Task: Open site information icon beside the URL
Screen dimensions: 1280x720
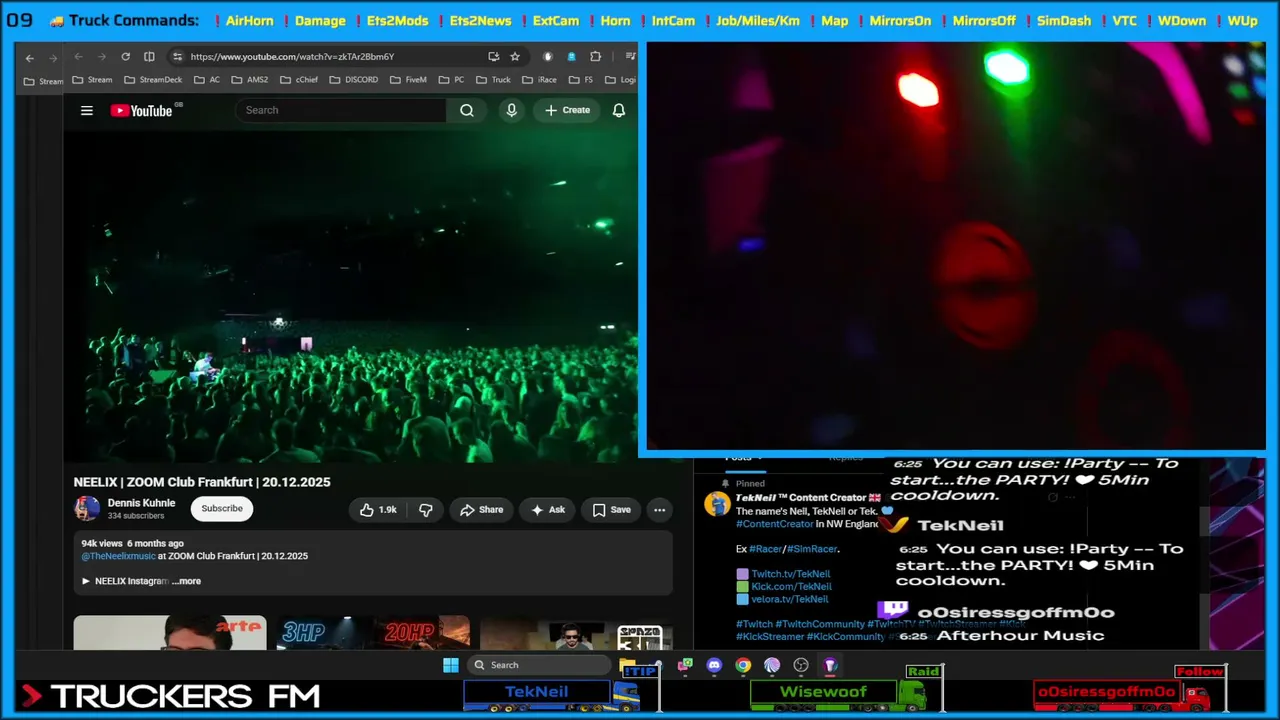Action: point(177,57)
